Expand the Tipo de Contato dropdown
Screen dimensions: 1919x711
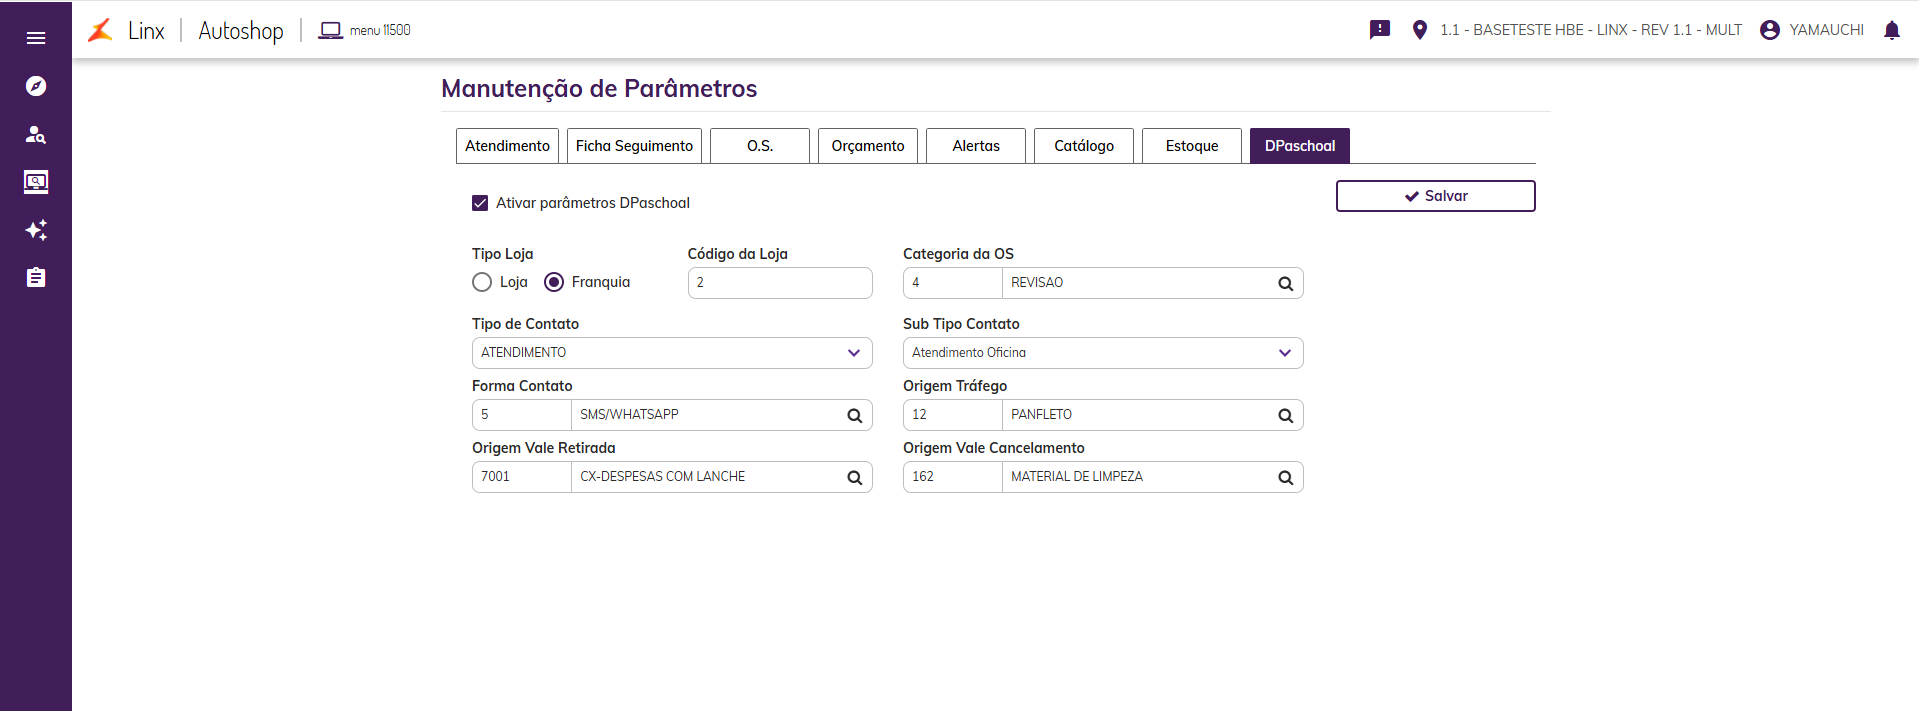click(672, 353)
